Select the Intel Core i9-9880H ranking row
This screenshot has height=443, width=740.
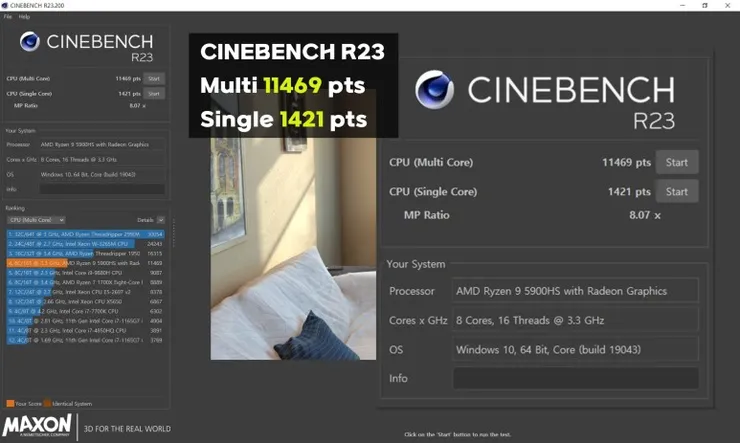click(x=85, y=273)
